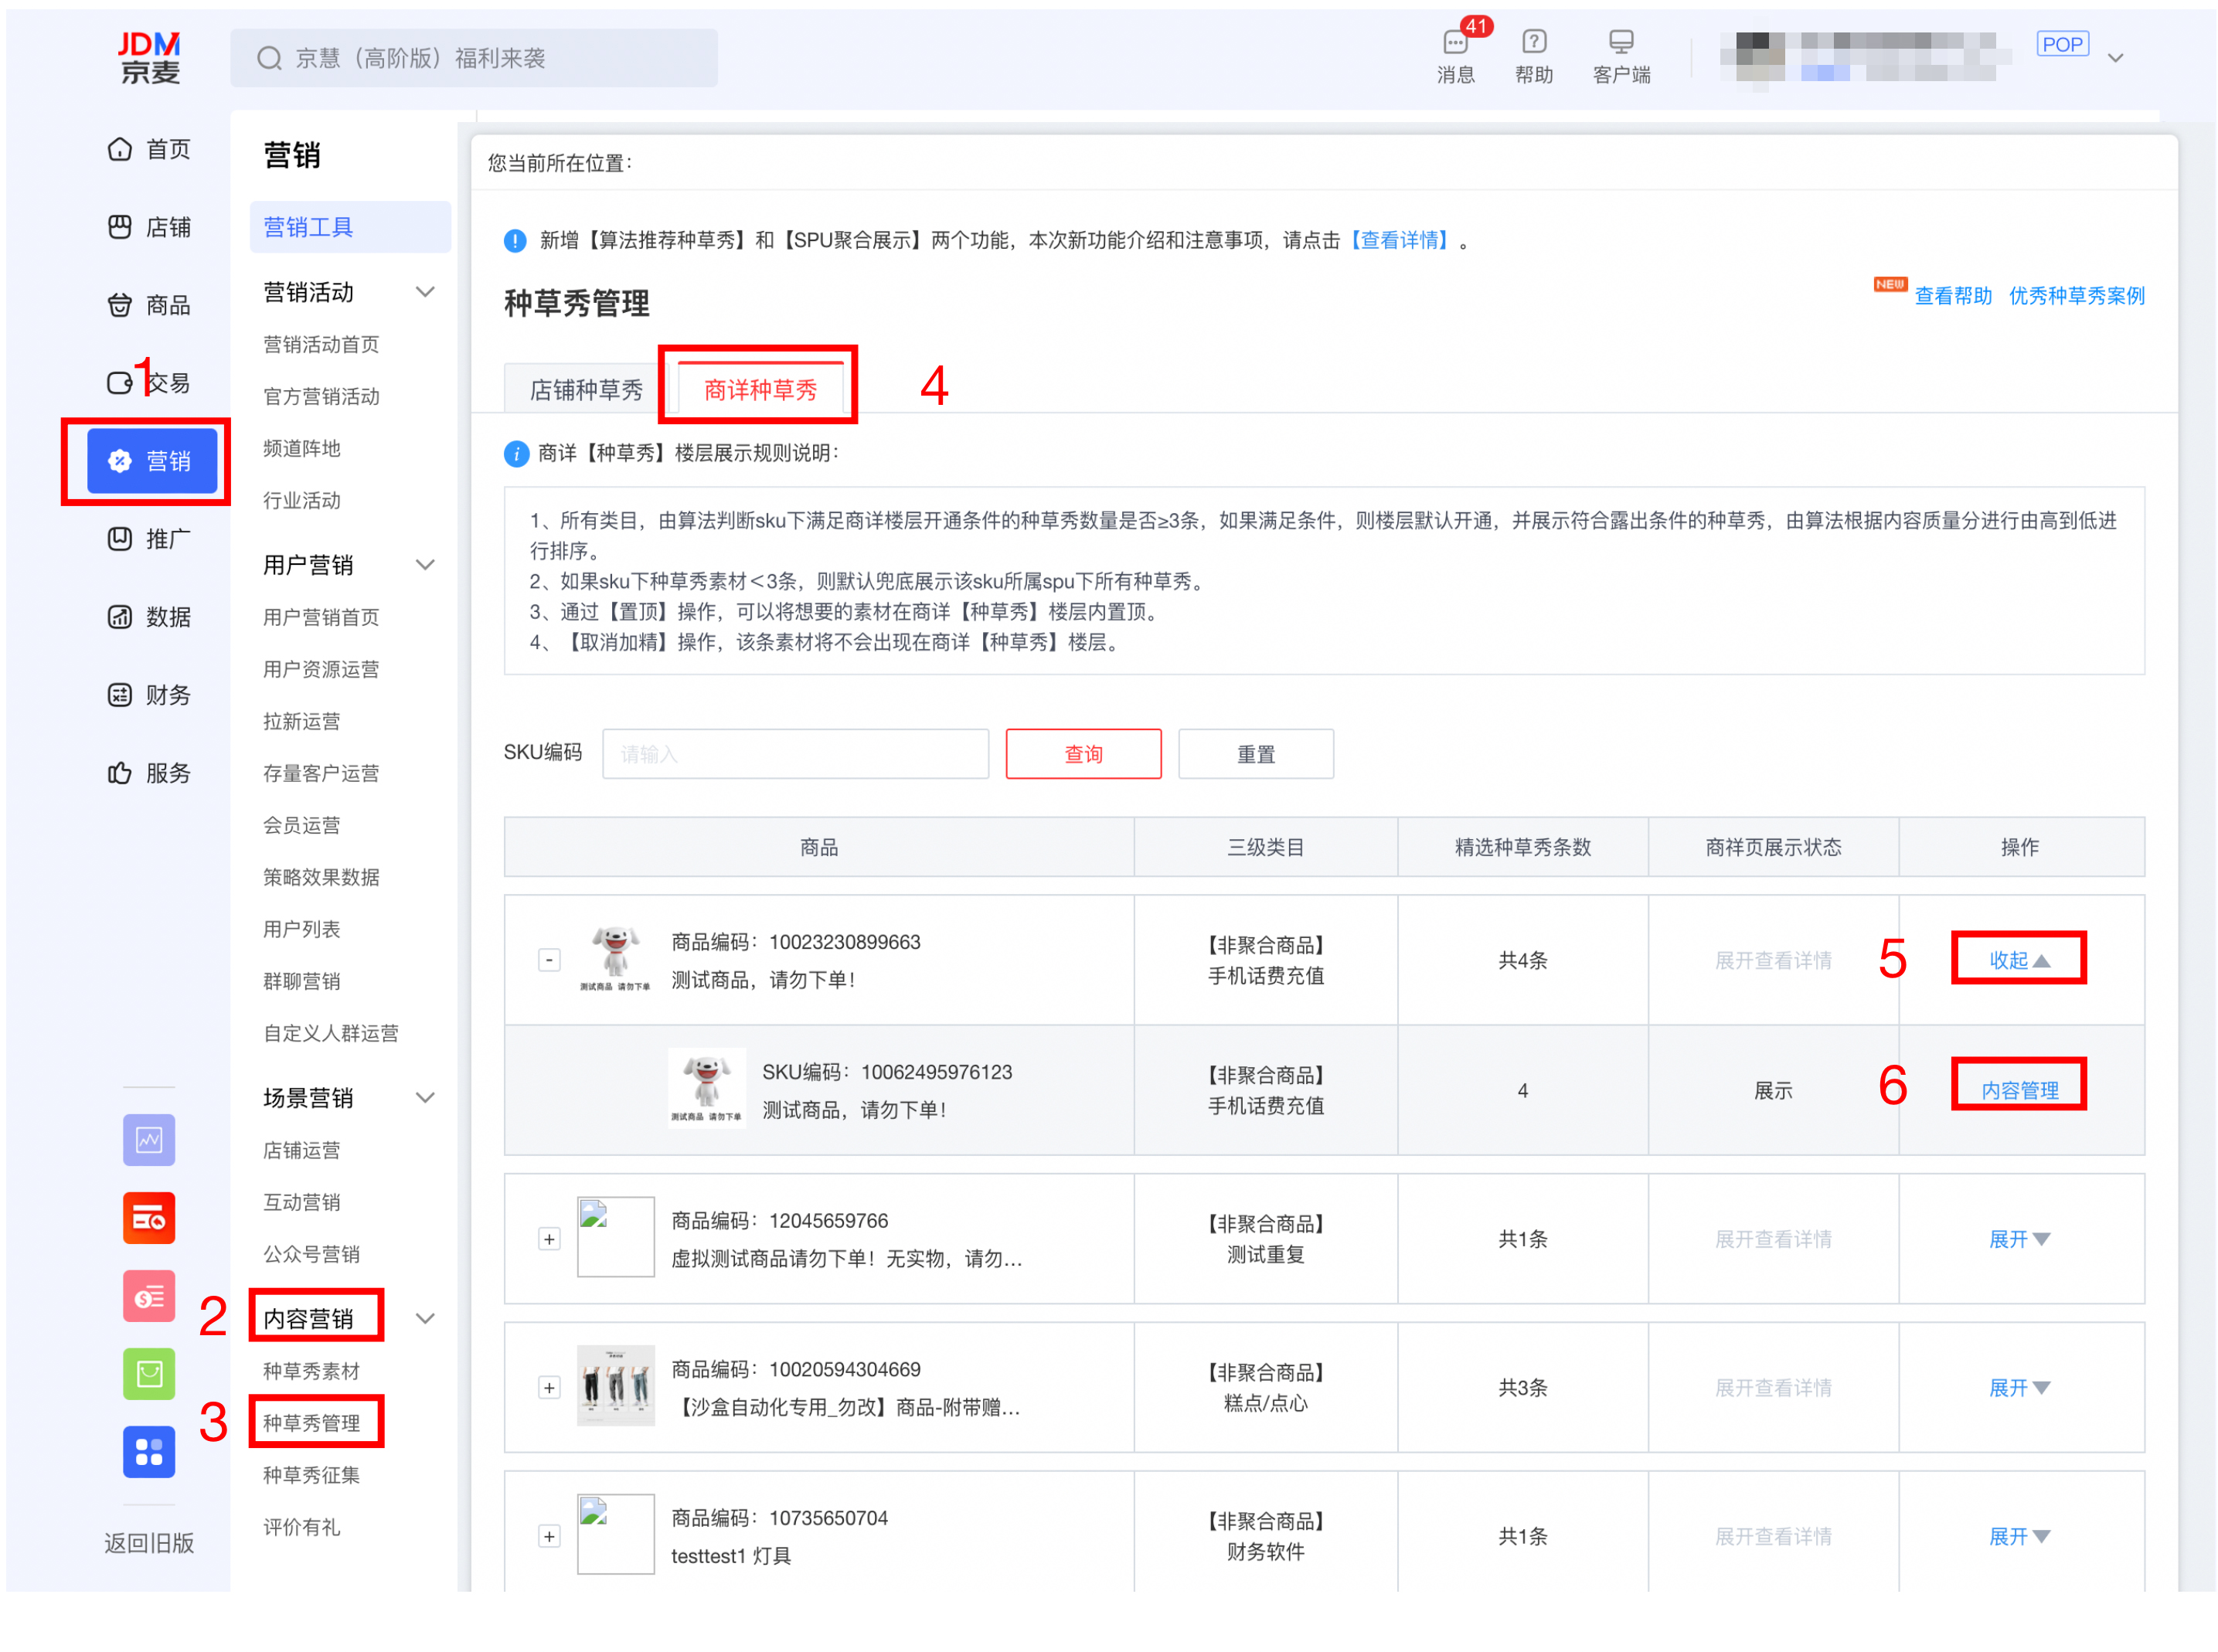Click the 查询 search button
Viewport: 2218px width, 1652px height.
(1083, 754)
